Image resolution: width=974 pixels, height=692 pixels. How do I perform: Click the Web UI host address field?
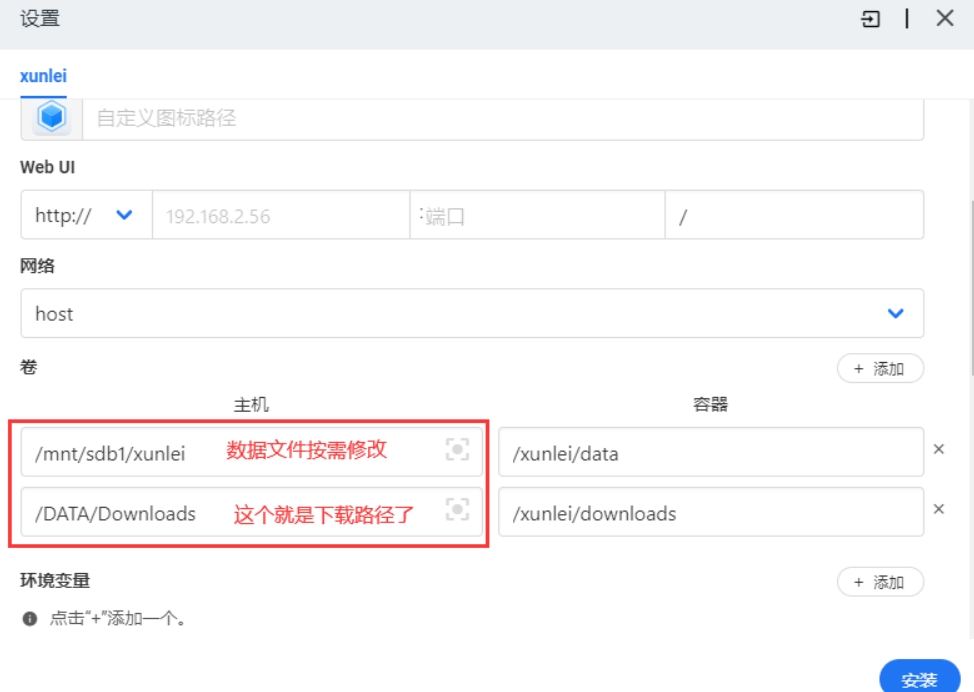click(x=280, y=216)
